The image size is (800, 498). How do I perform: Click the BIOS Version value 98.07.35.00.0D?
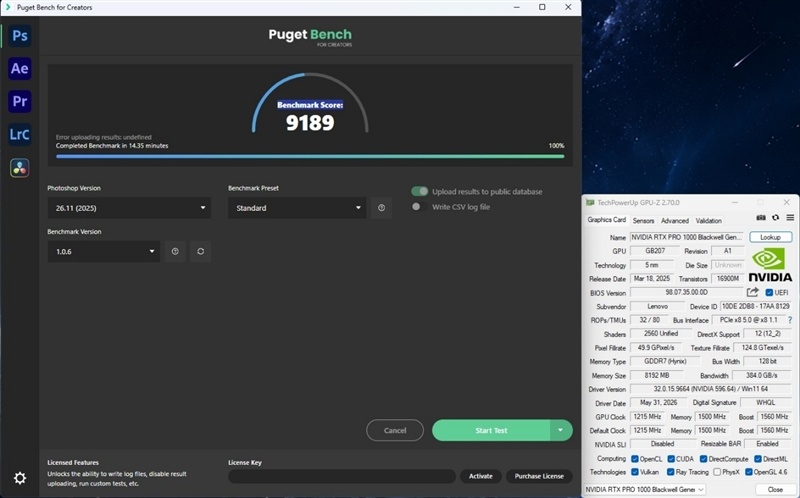[x=686, y=292]
